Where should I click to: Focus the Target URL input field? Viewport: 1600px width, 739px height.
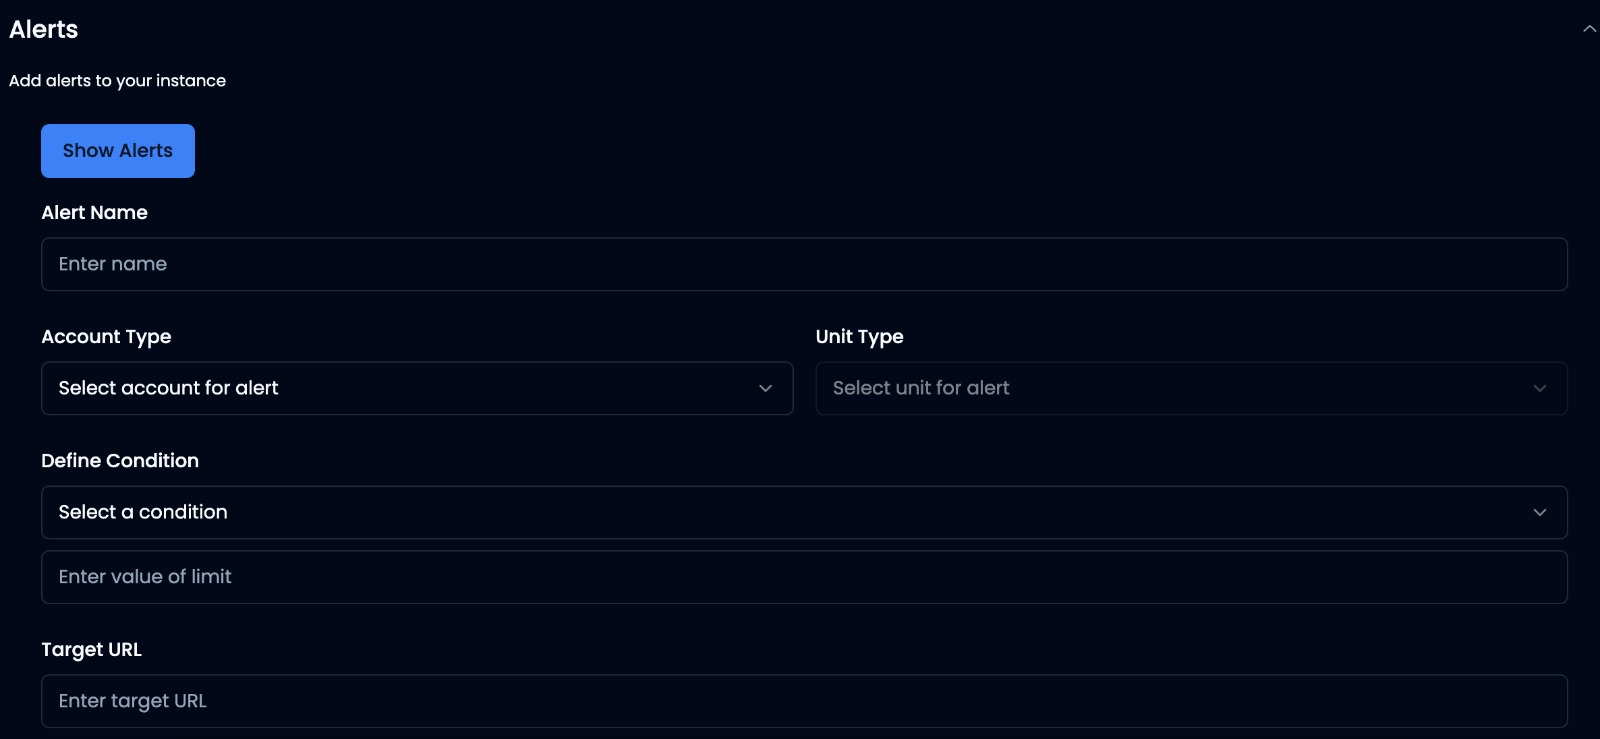click(x=804, y=701)
